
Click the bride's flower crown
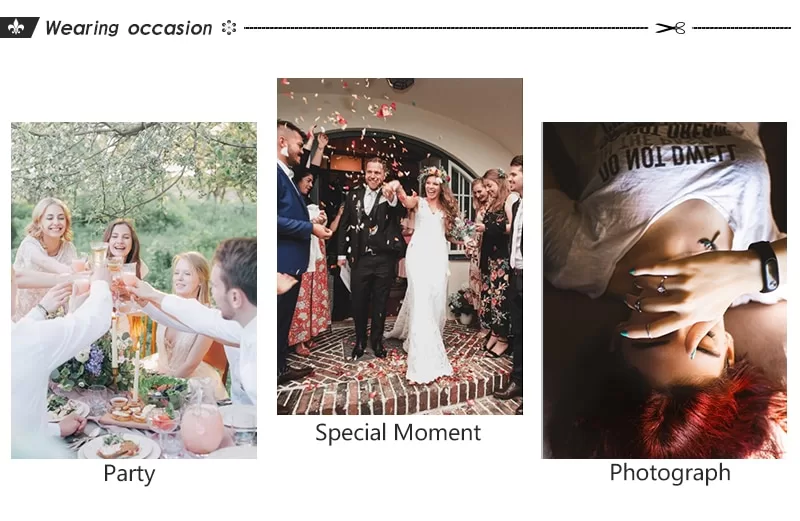[x=434, y=175]
